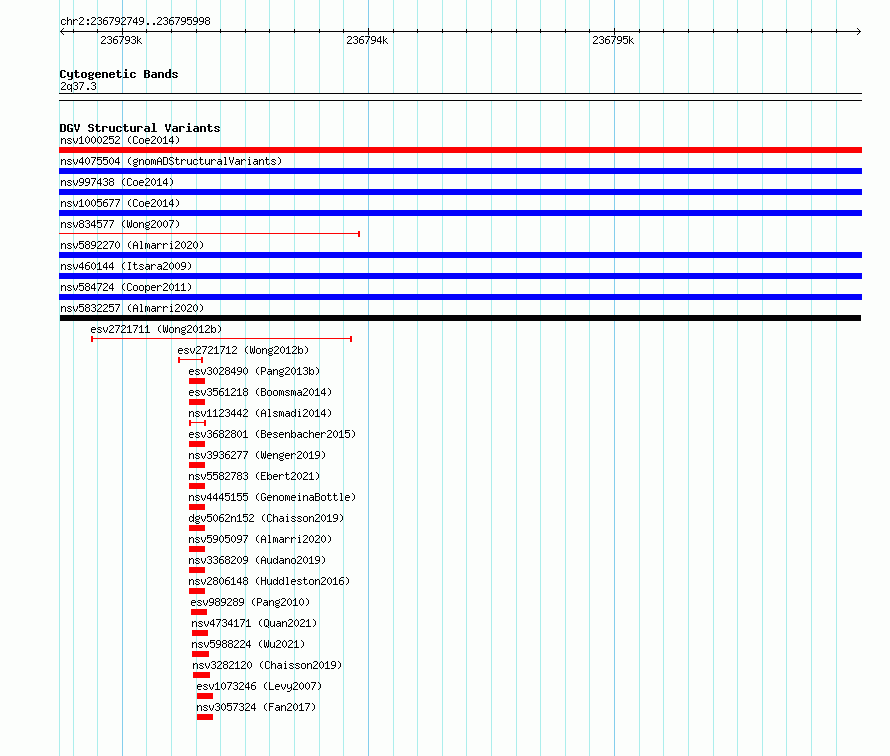Open nsv3057324 (Fan2017) variant
The width and height of the screenshot is (890, 756).
pos(256,707)
